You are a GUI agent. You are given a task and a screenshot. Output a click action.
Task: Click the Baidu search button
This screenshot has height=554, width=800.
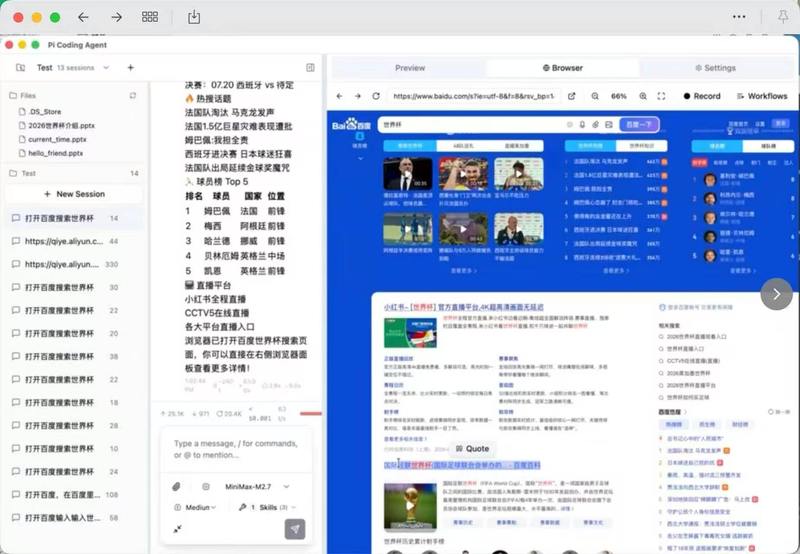(x=639, y=124)
